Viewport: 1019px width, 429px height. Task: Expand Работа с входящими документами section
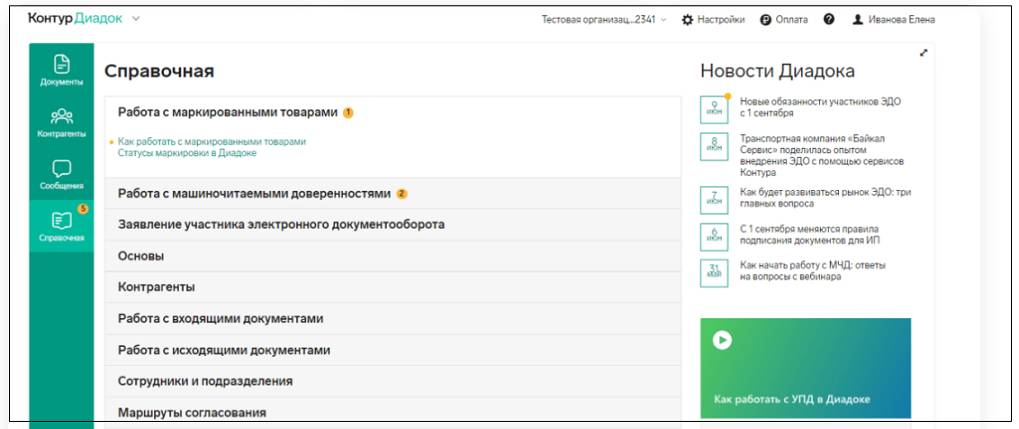tap(393, 319)
